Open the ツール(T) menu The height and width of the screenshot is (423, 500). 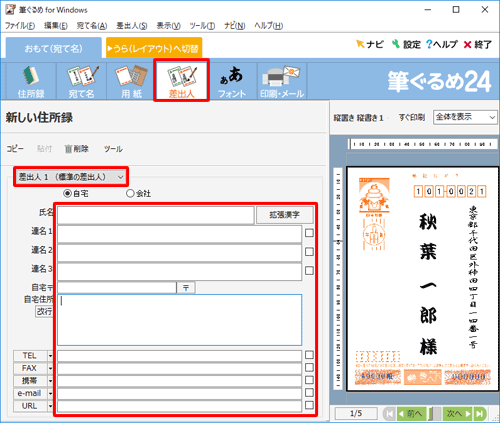pyautogui.click(x=202, y=26)
